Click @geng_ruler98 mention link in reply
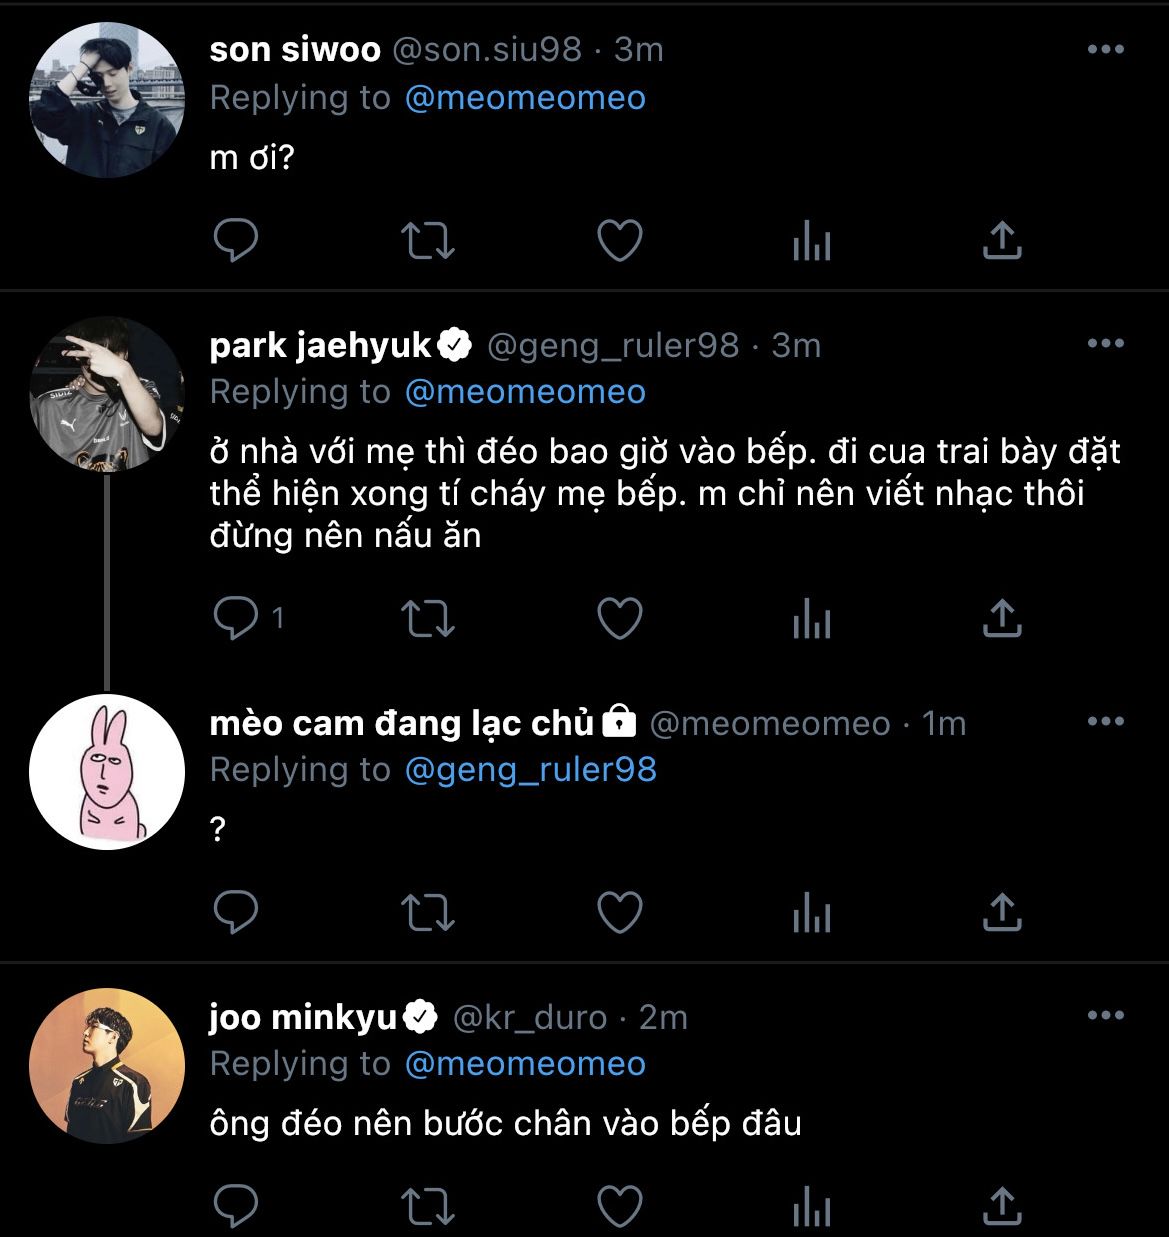 530,770
